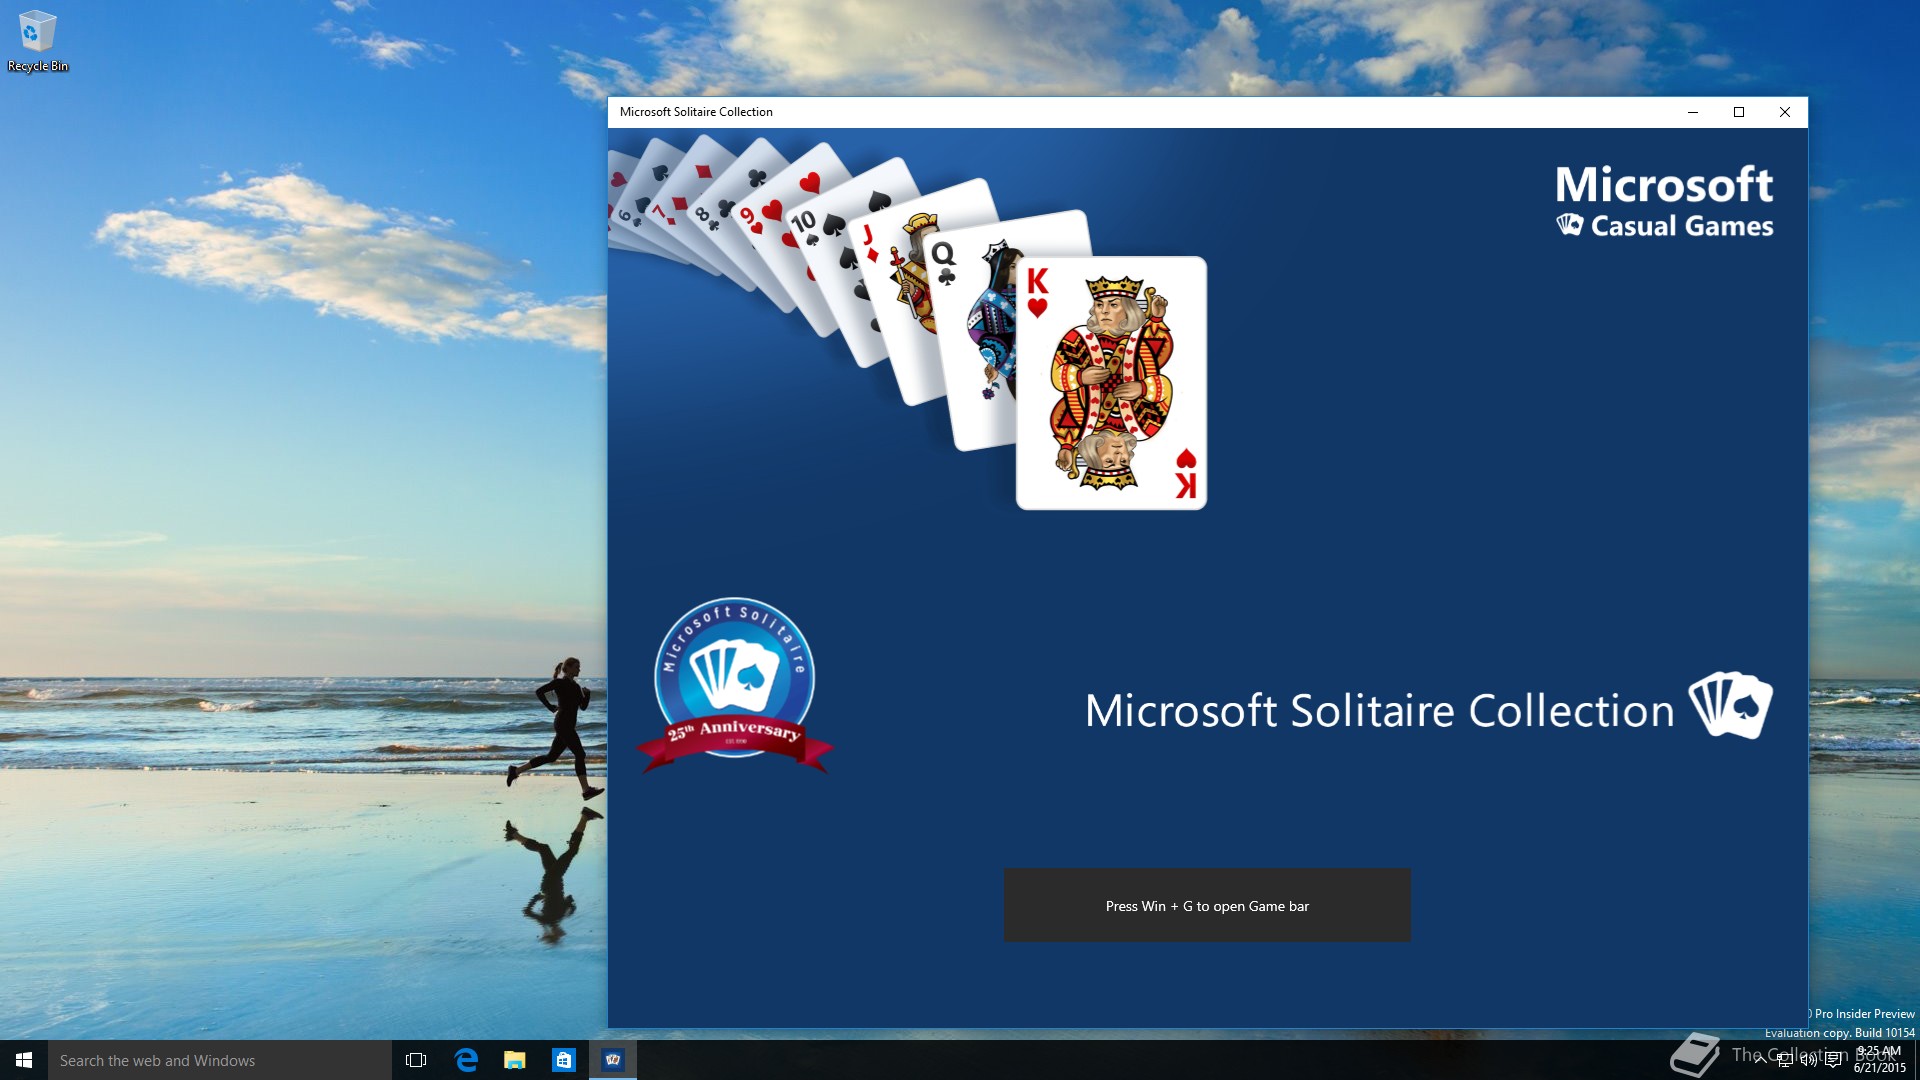Close the Microsoft Solitaire Collection window
Viewport: 1920px width, 1080px height.
1785,112
